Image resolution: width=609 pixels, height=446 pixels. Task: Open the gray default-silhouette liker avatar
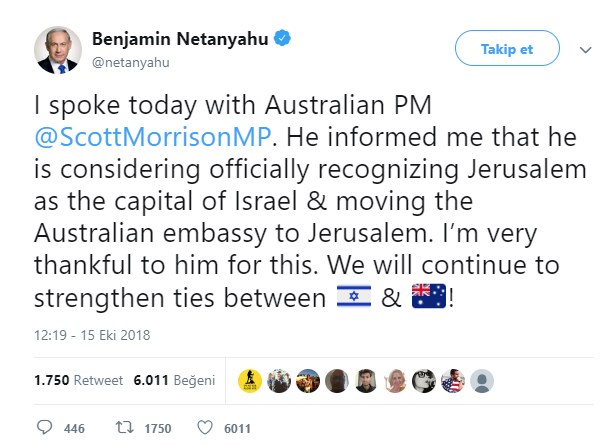482,380
